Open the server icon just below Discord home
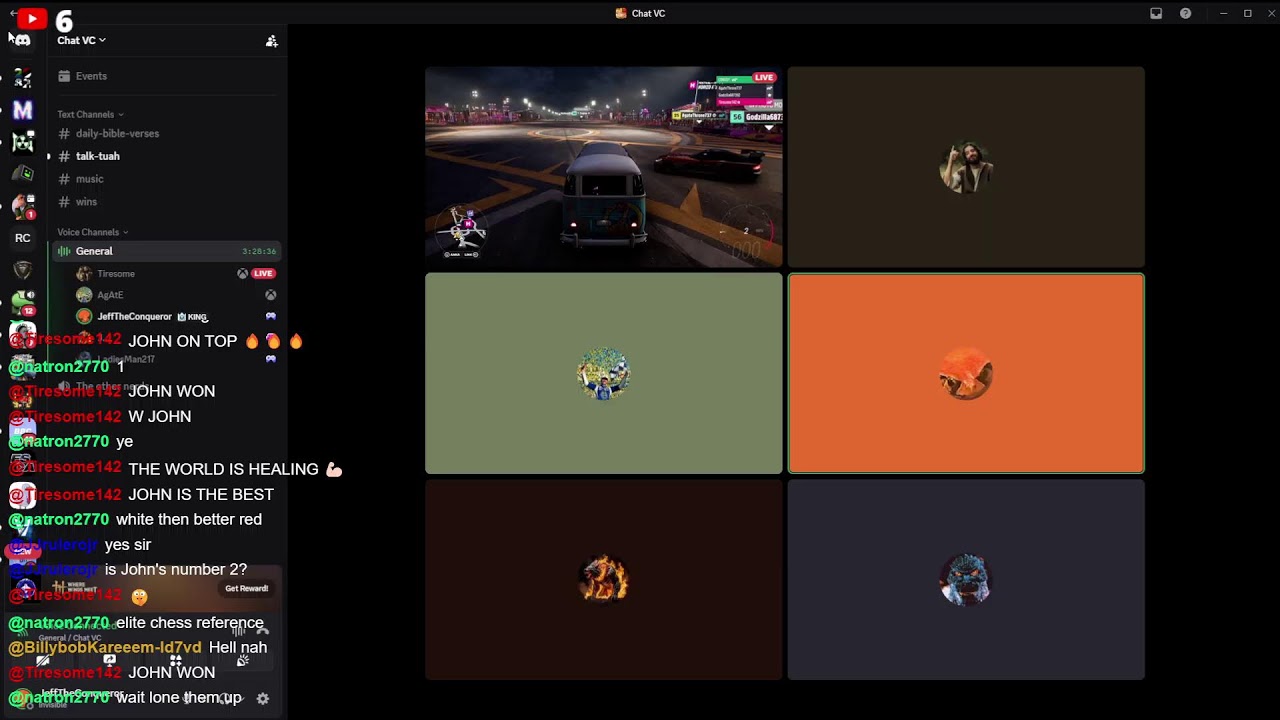Image resolution: width=1280 pixels, height=720 pixels. (x=22, y=78)
